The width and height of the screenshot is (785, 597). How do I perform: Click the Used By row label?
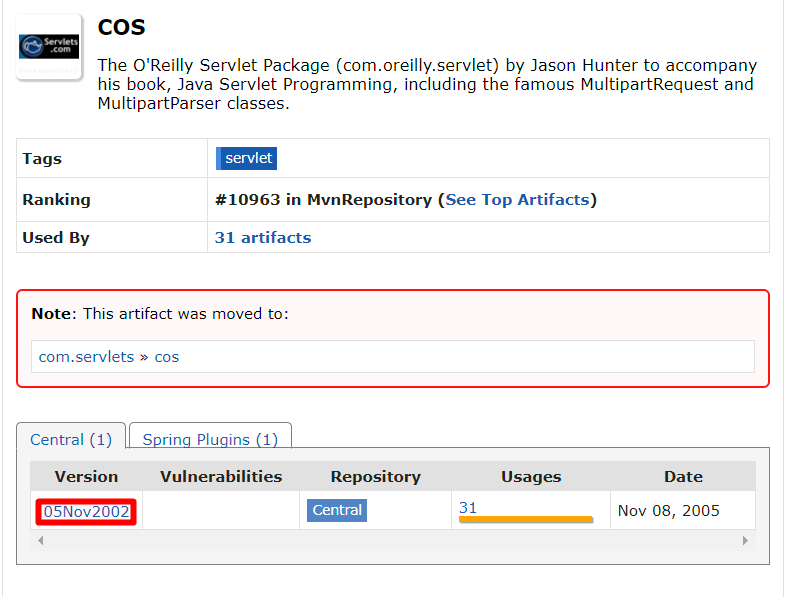56,238
